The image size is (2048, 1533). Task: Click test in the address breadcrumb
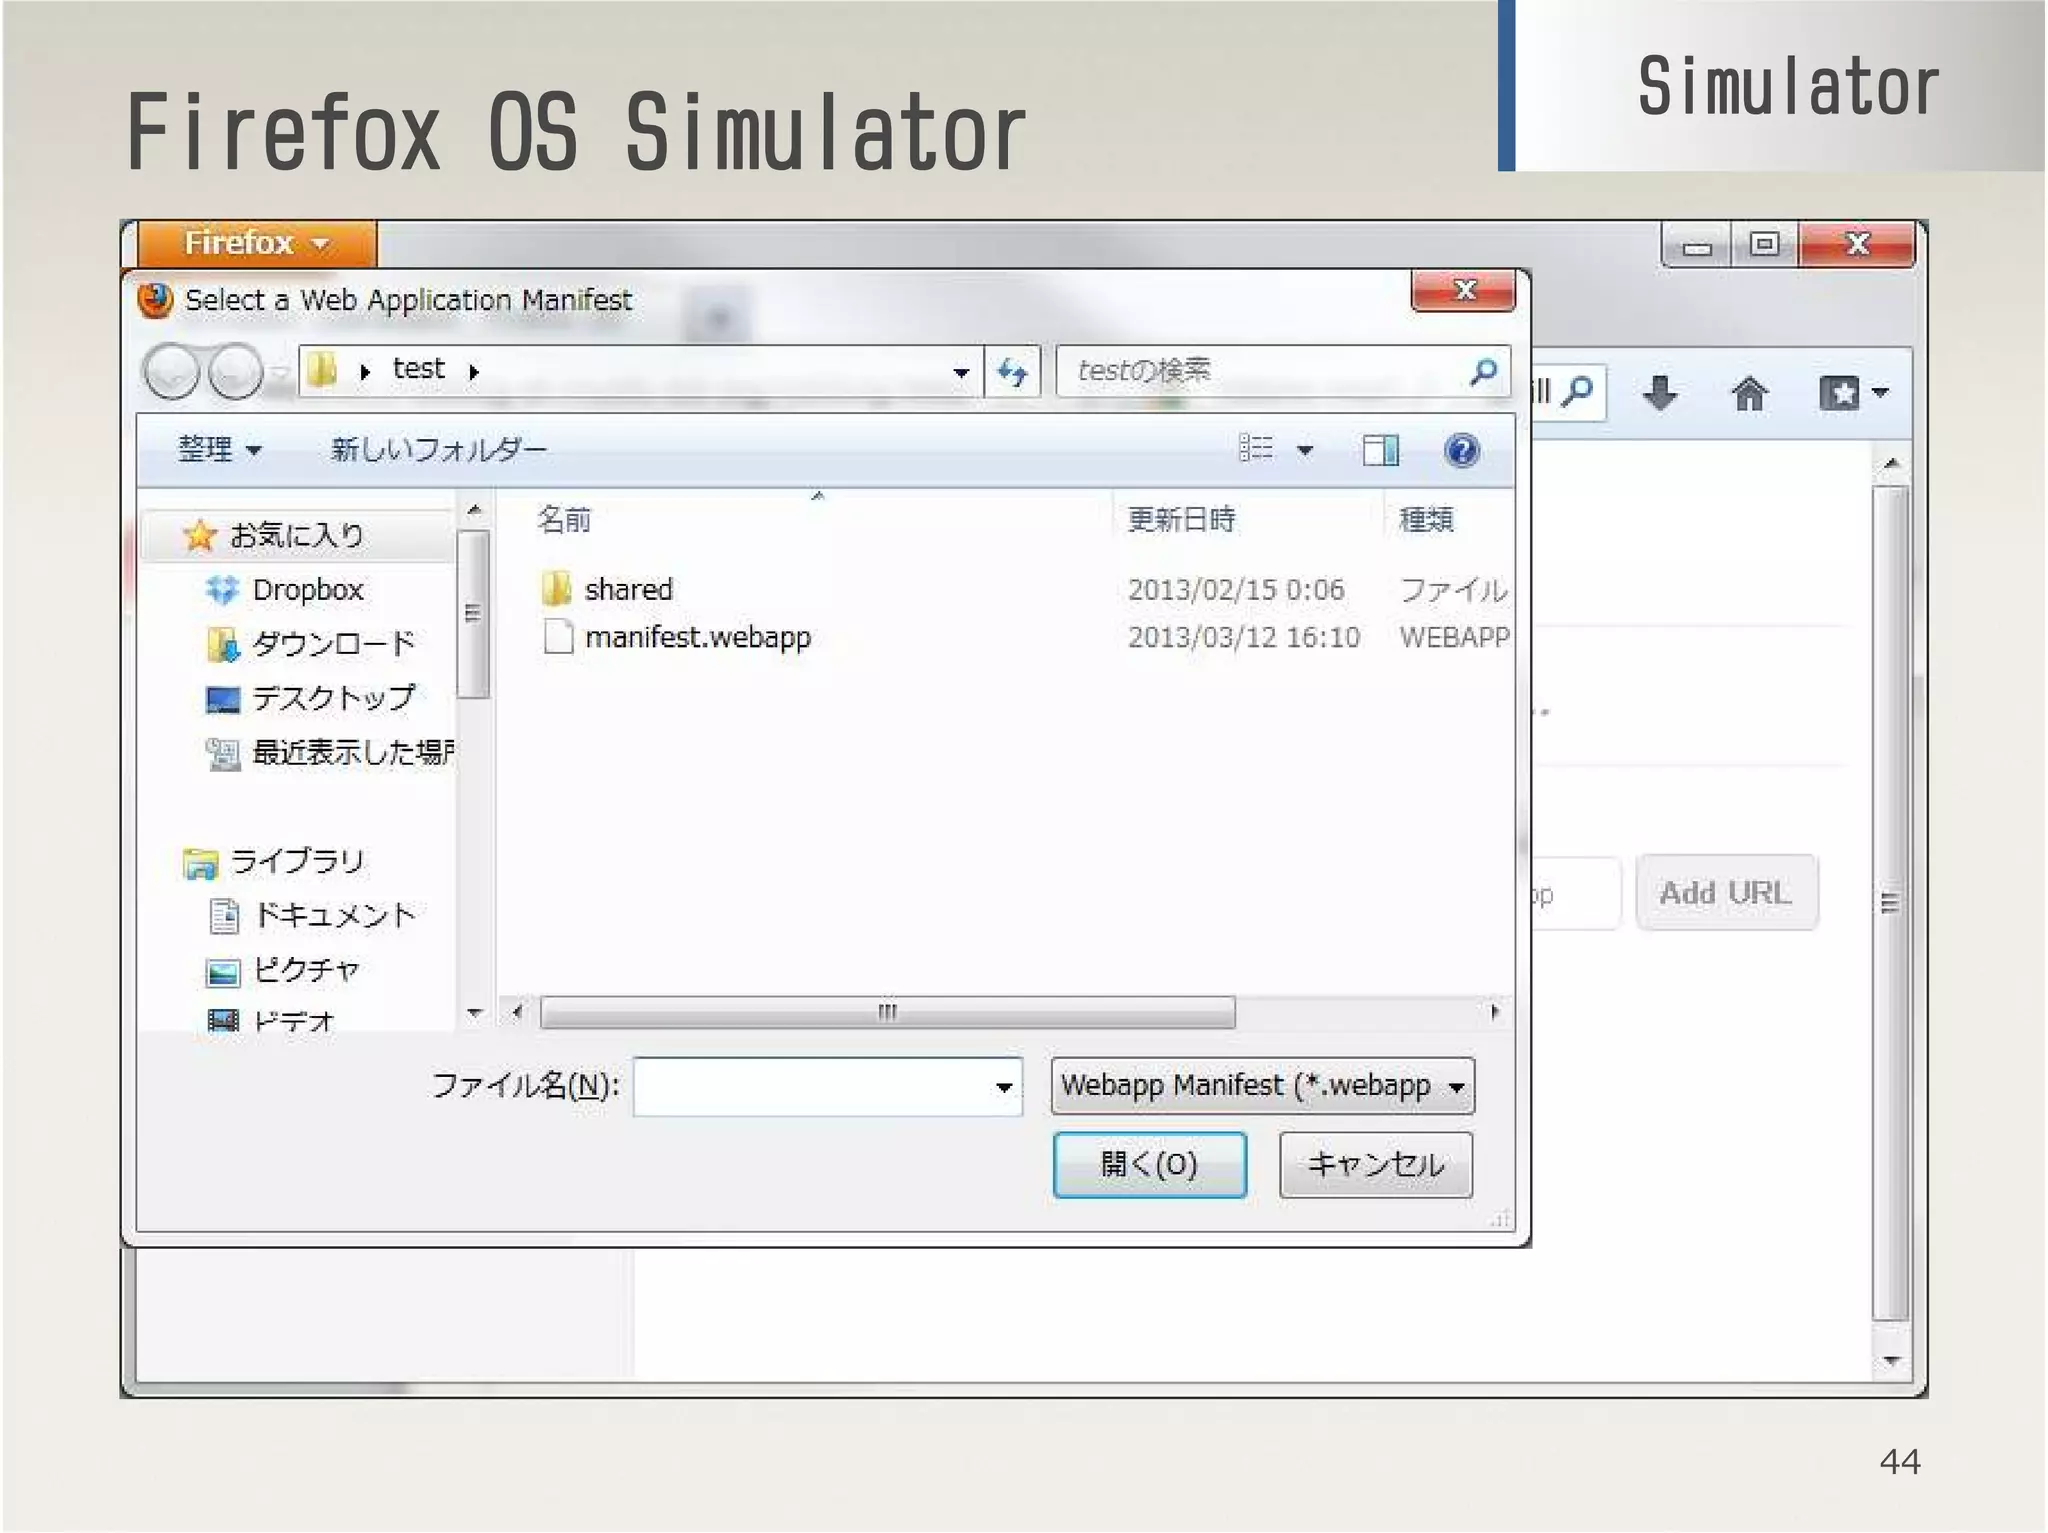418,369
